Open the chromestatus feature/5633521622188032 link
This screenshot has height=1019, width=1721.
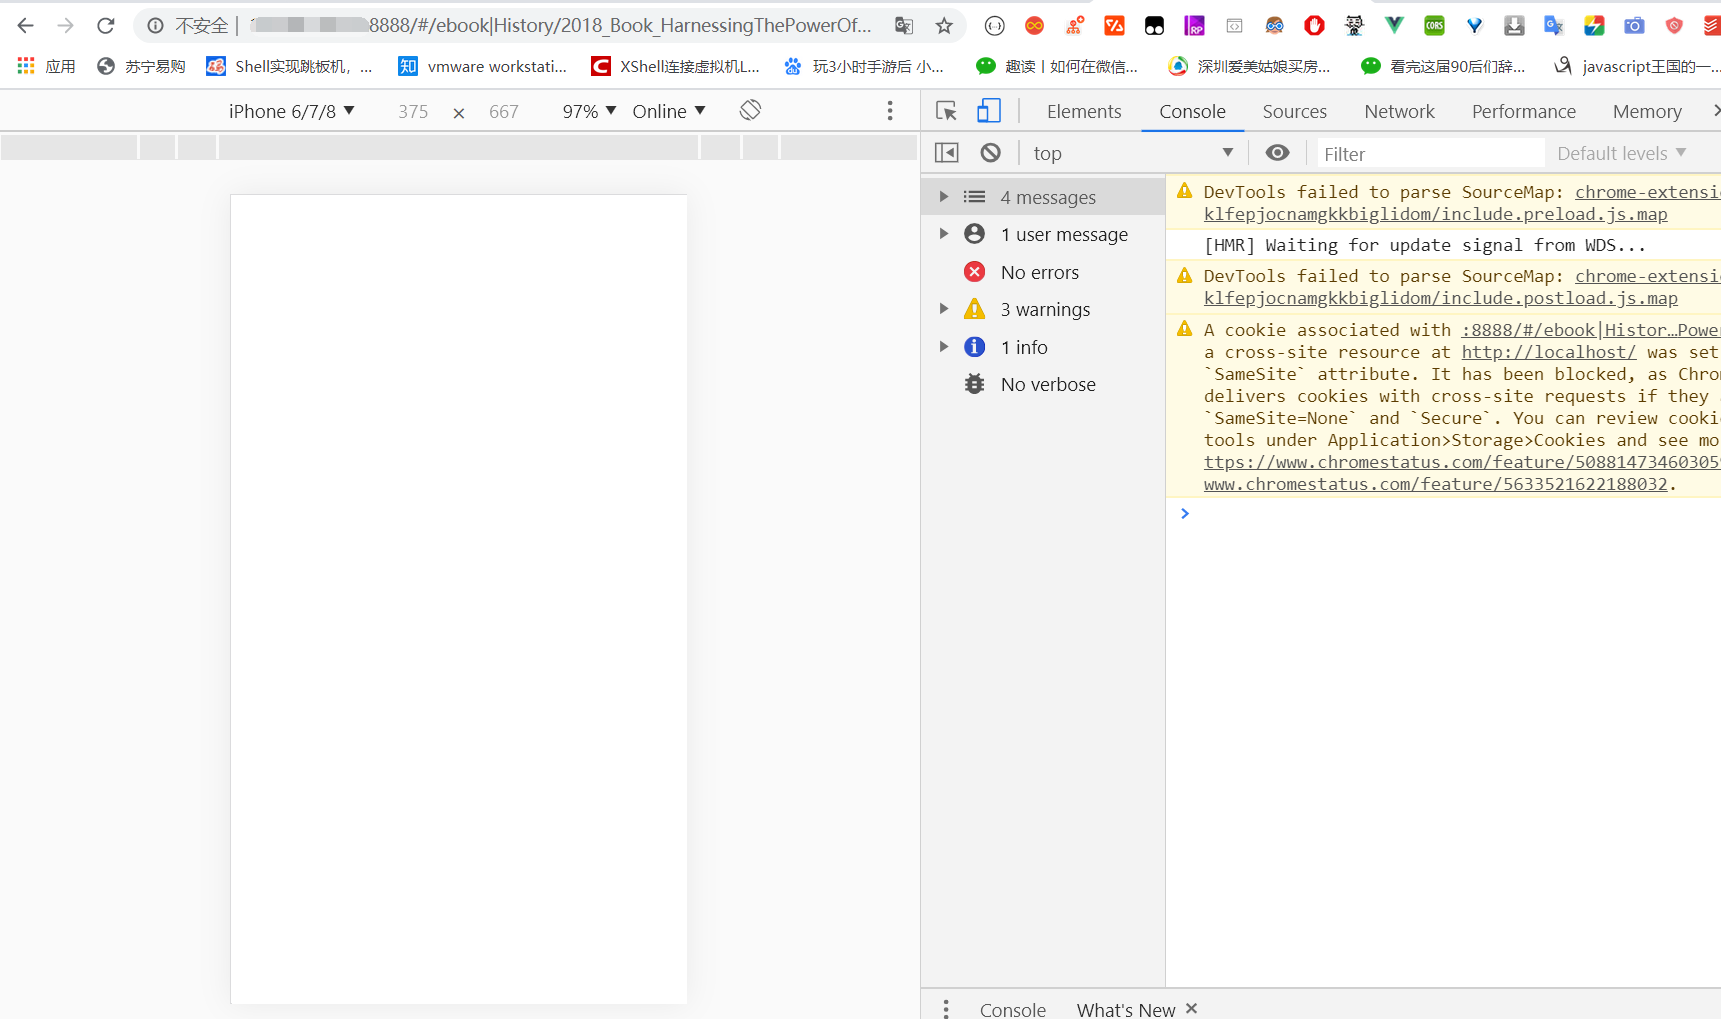click(1435, 484)
